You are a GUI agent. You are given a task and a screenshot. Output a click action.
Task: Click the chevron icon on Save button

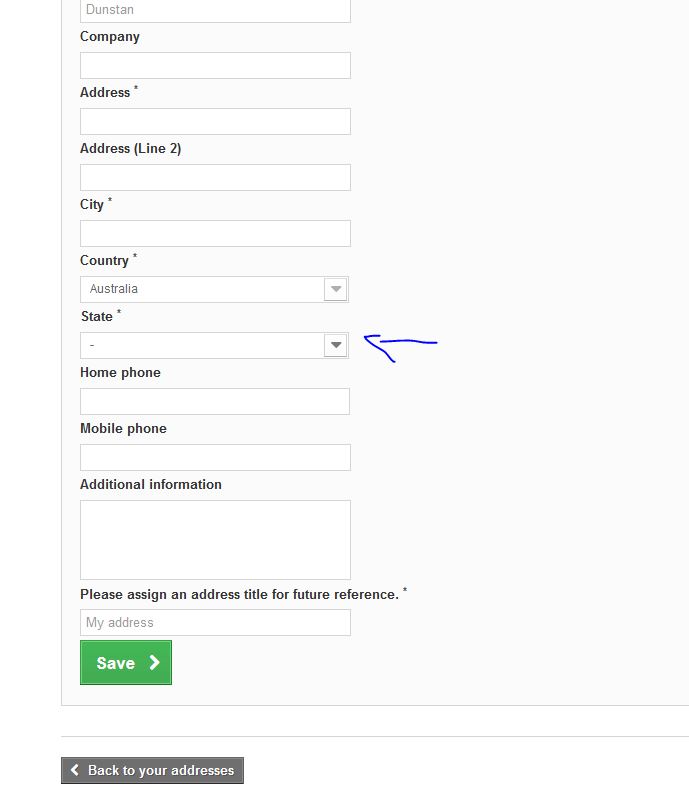pyautogui.click(x=154, y=662)
